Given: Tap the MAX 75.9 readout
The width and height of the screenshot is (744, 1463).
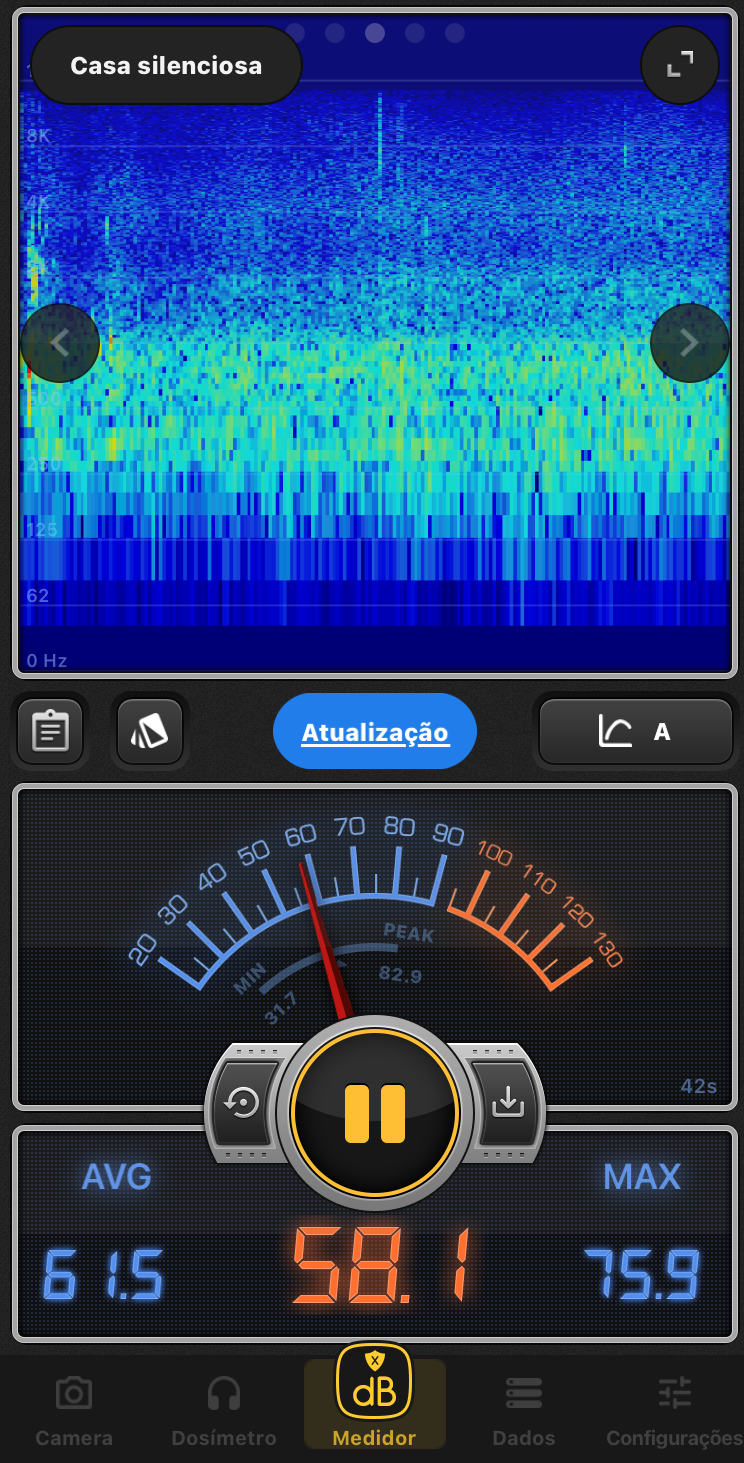Looking at the screenshot, I should coord(642,1275).
